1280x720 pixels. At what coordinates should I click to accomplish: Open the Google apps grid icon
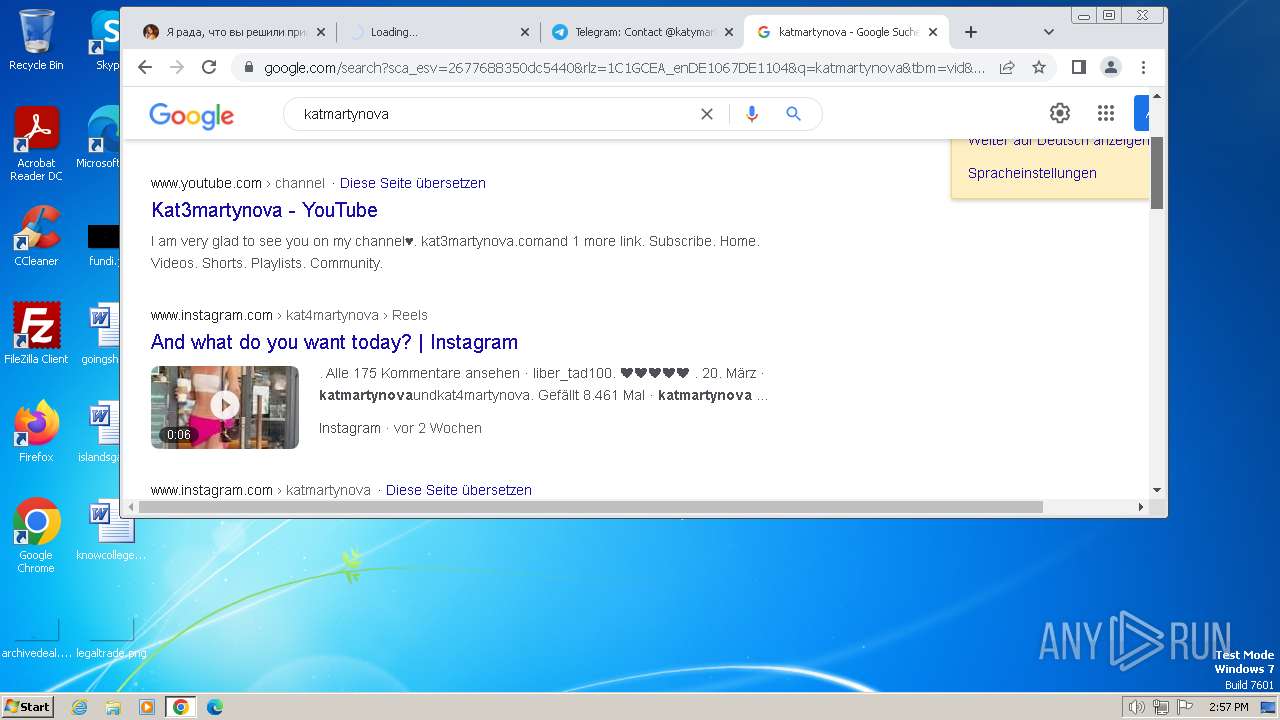(x=1105, y=113)
